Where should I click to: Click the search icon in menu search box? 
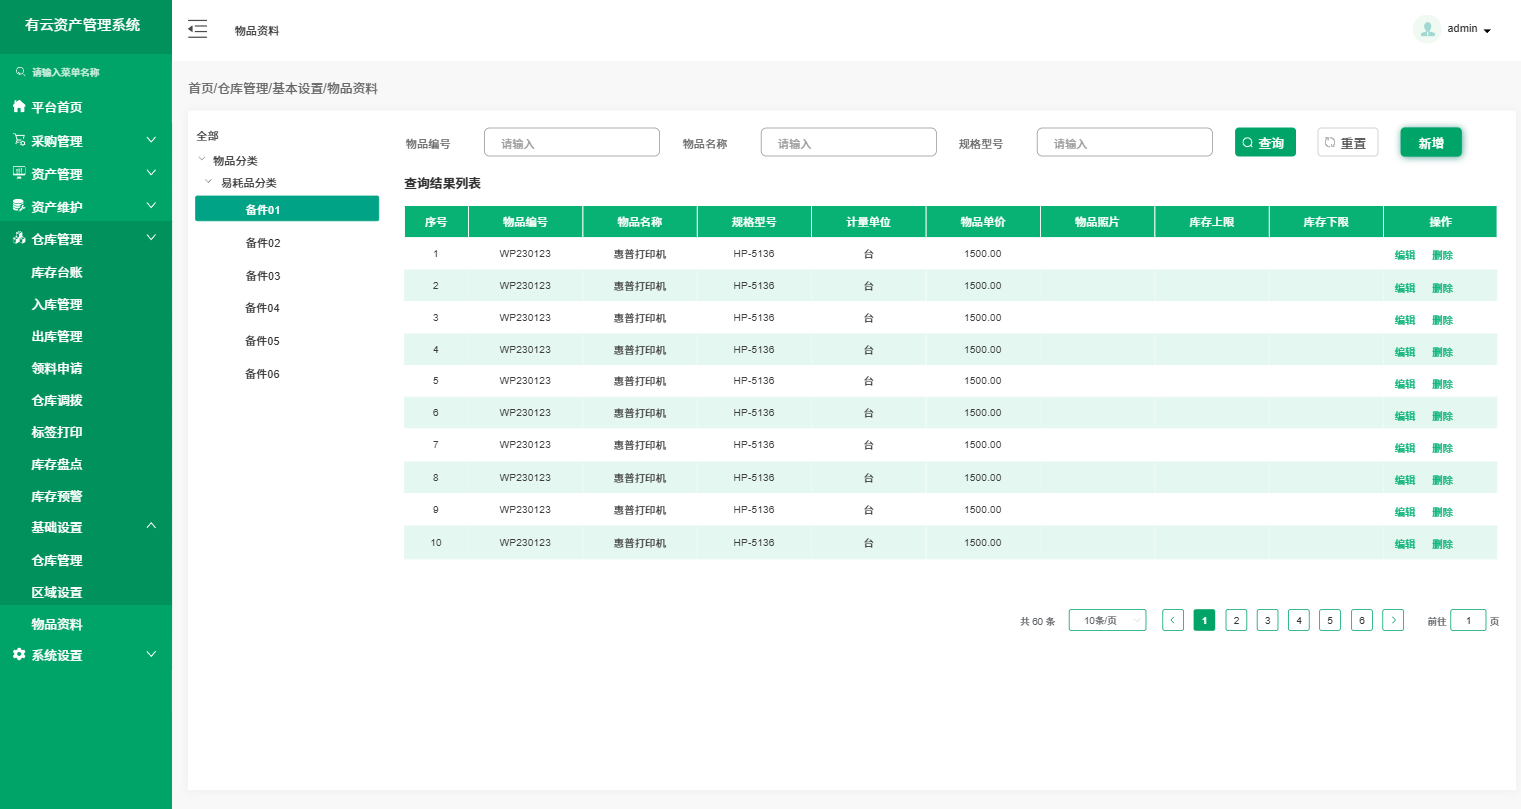(x=20, y=72)
